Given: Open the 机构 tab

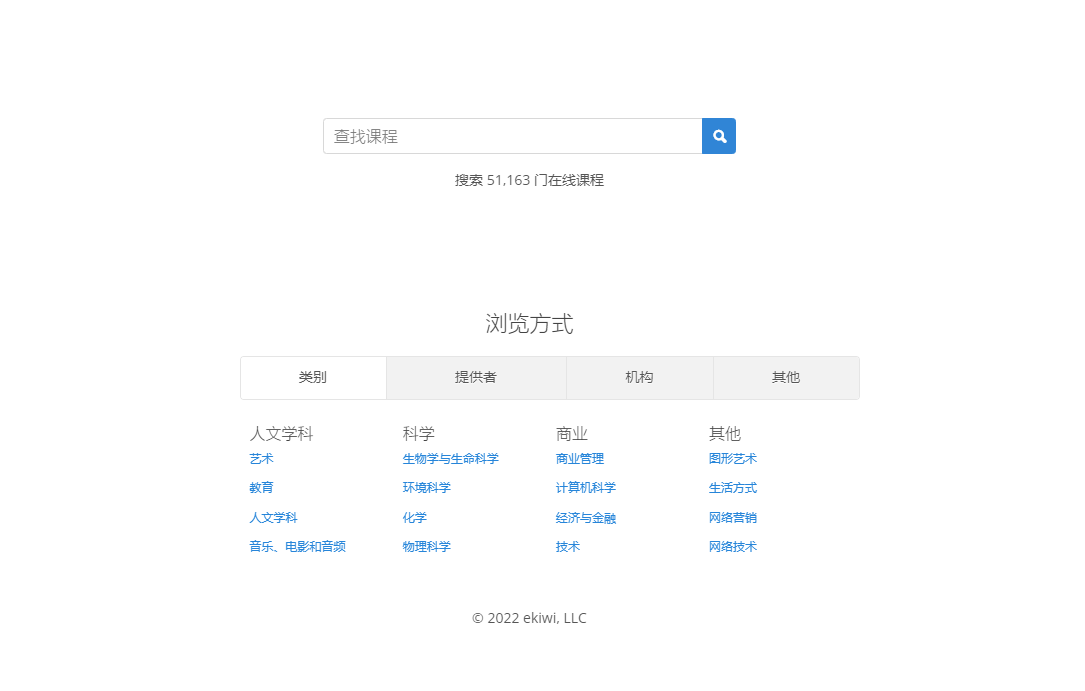Looking at the screenshot, I should 639,378.
